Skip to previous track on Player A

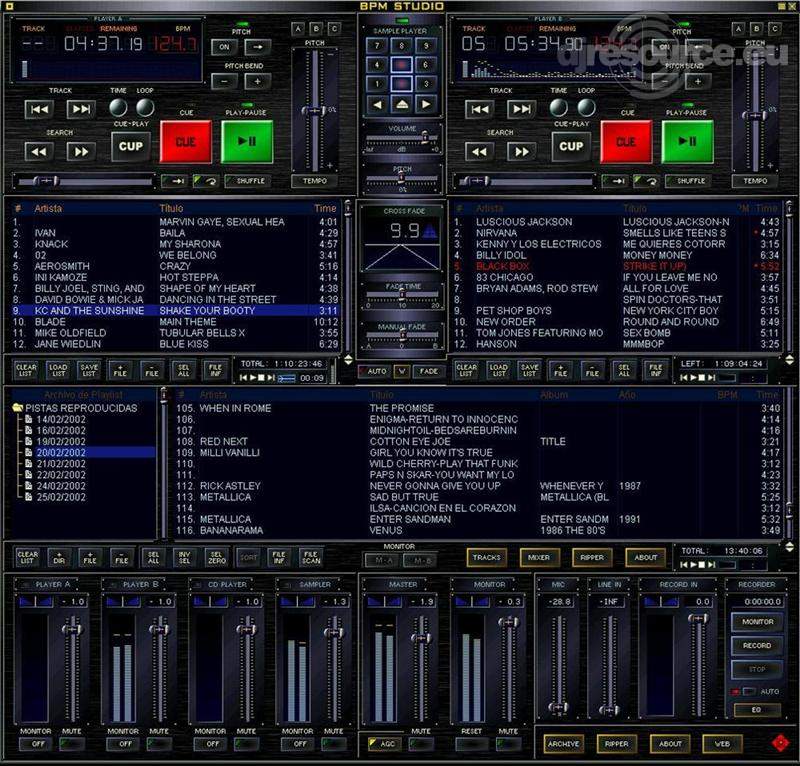tap(39, 109)
